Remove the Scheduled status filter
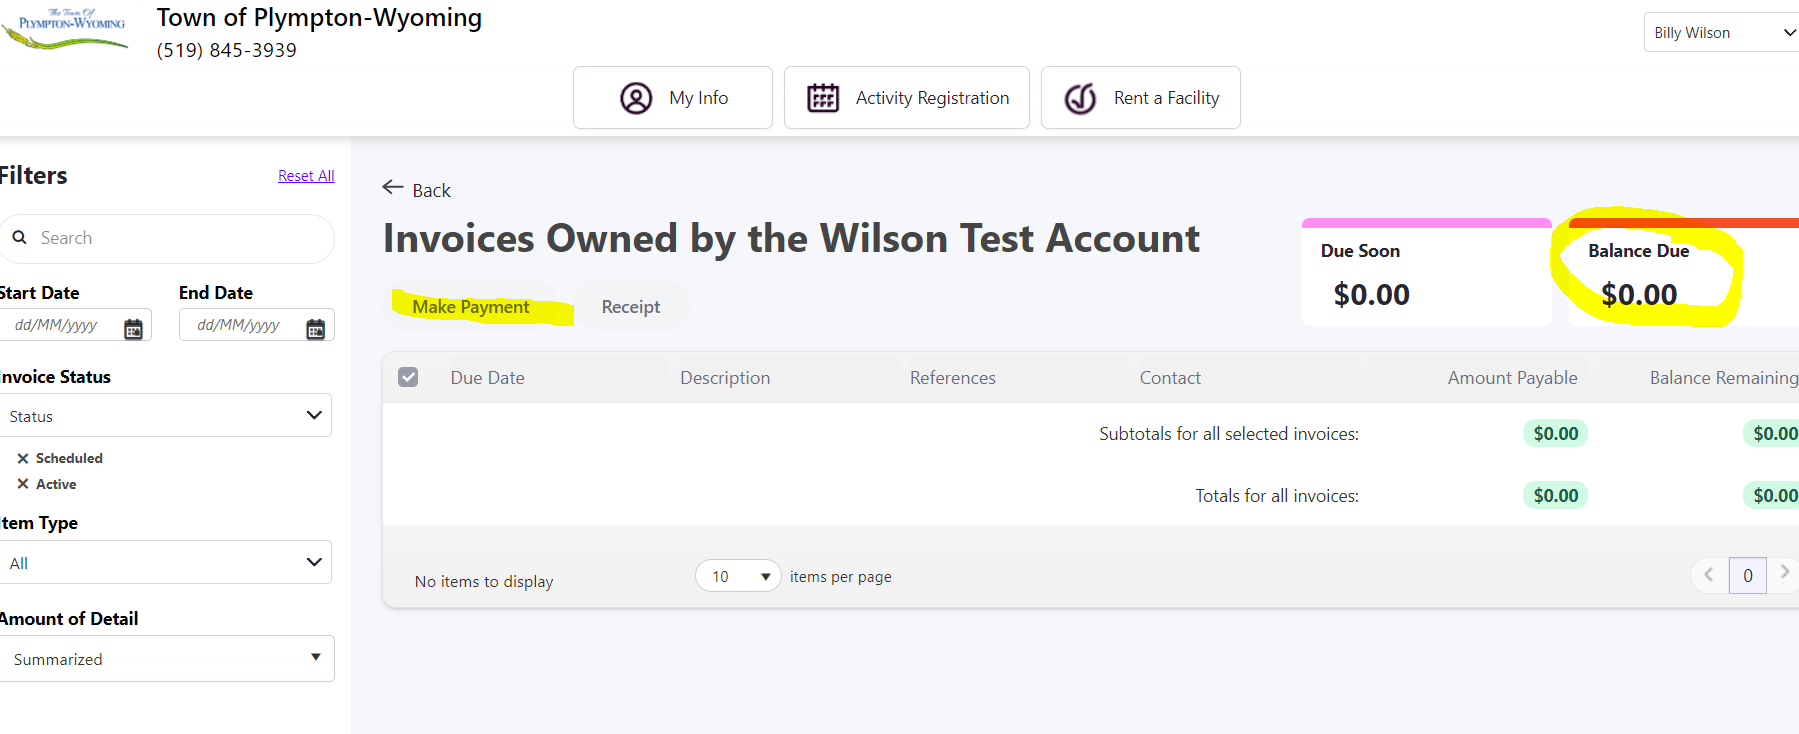Screen dimensions: 1799x734 [23, 458]
